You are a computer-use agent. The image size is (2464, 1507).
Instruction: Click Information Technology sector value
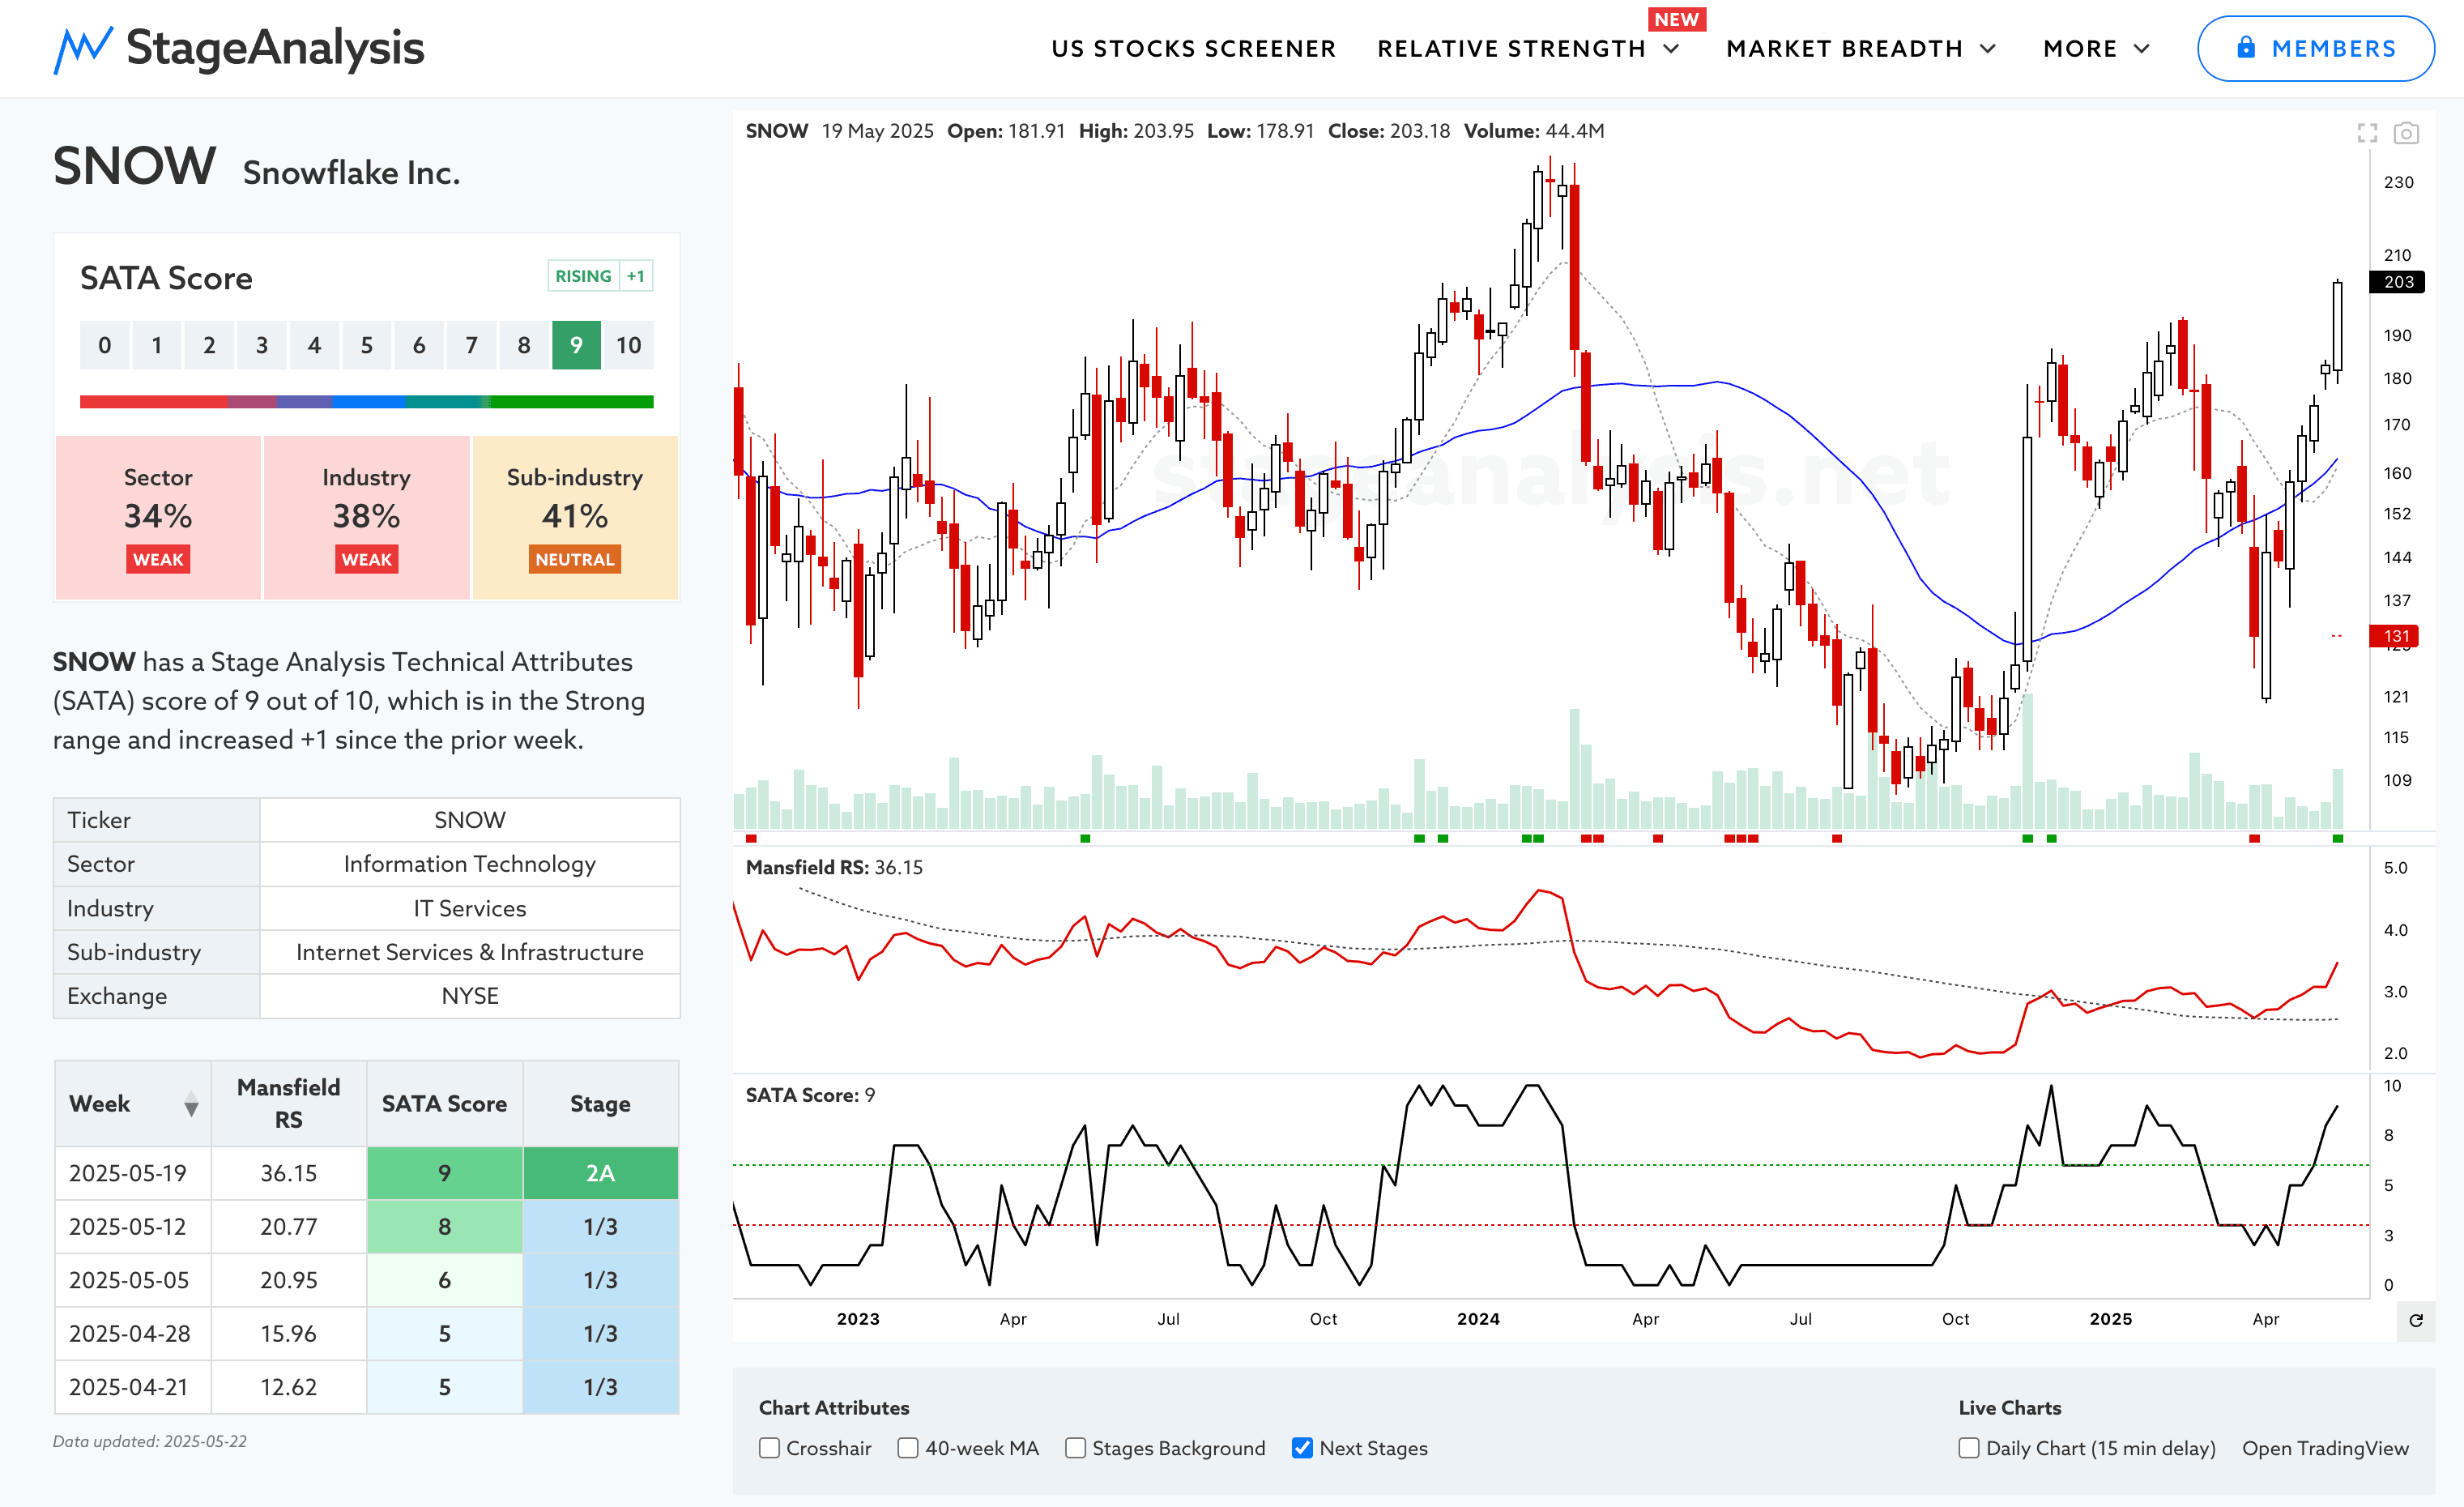point(470,864)
